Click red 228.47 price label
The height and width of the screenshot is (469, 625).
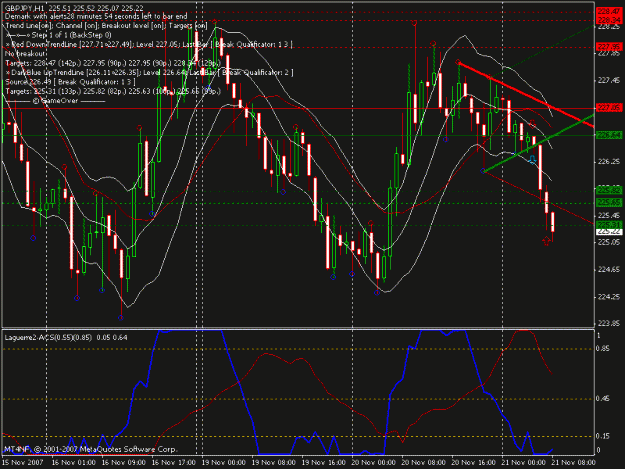[609, 12]
